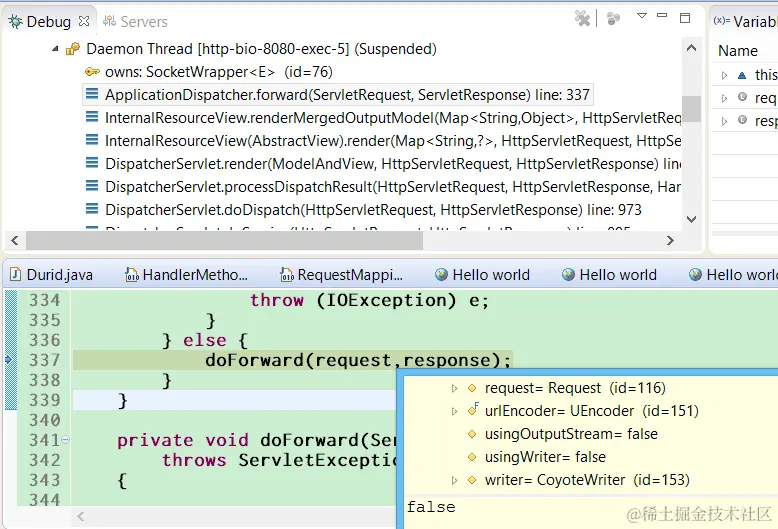
Task: Click the 'false' value detail text in popup
Action: (431, 507)
